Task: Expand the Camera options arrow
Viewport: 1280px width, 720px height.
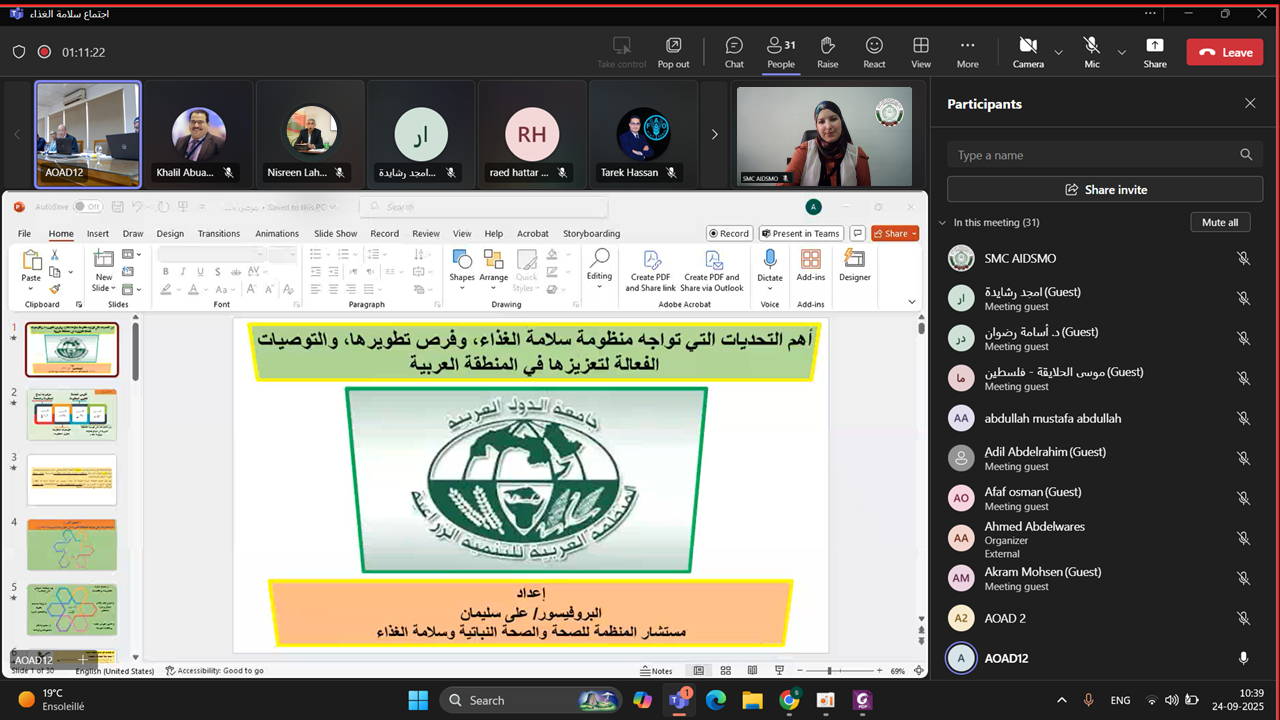Action: [1058, 52]
